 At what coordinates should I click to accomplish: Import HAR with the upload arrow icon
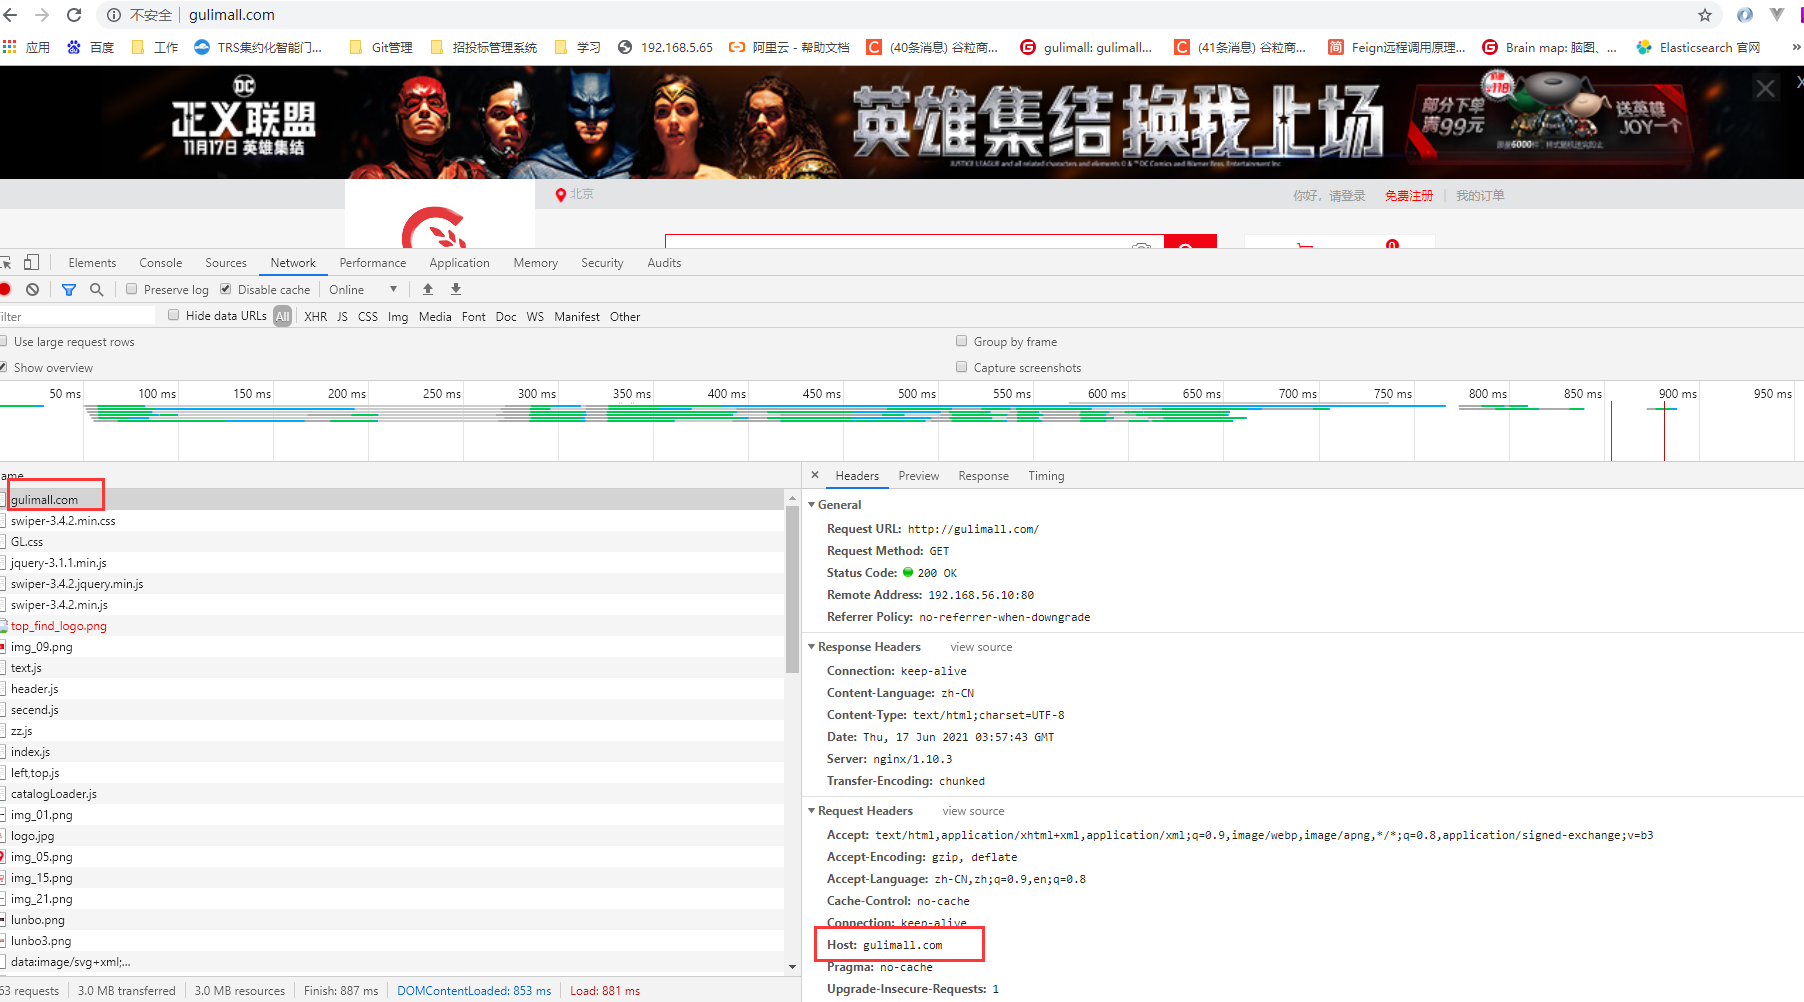coord(428,289)
